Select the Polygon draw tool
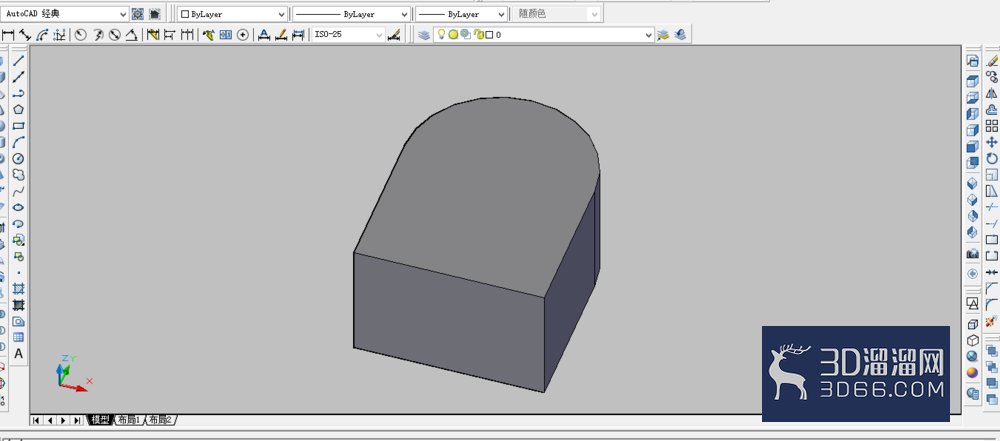The image size is (1000, 441). click(18, 110)
